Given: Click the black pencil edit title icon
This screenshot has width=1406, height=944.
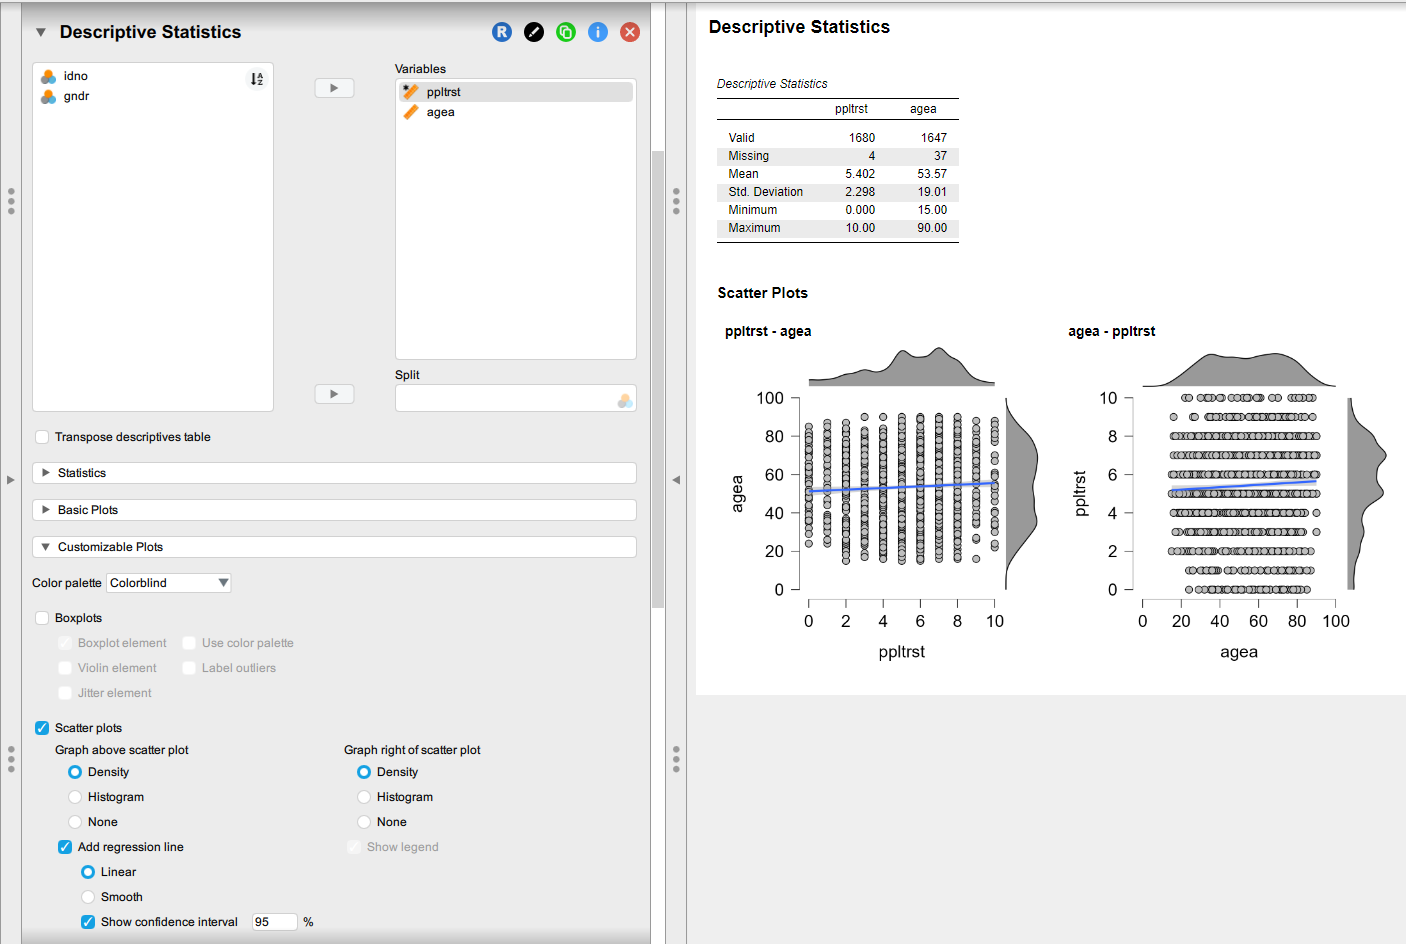Looking at the screenshot, I should coord(534,32).
